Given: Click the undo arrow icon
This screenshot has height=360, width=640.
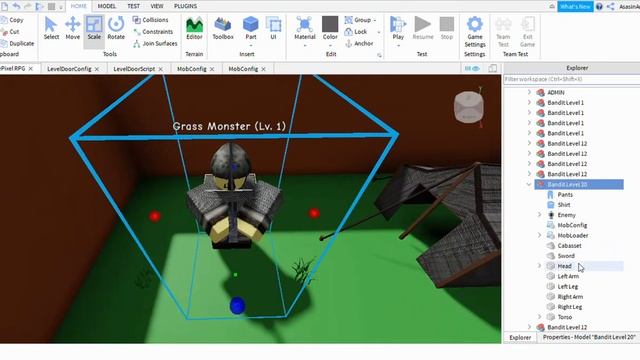Looking at the screenshot, I should pyautogui.click(x=16, y=6).
